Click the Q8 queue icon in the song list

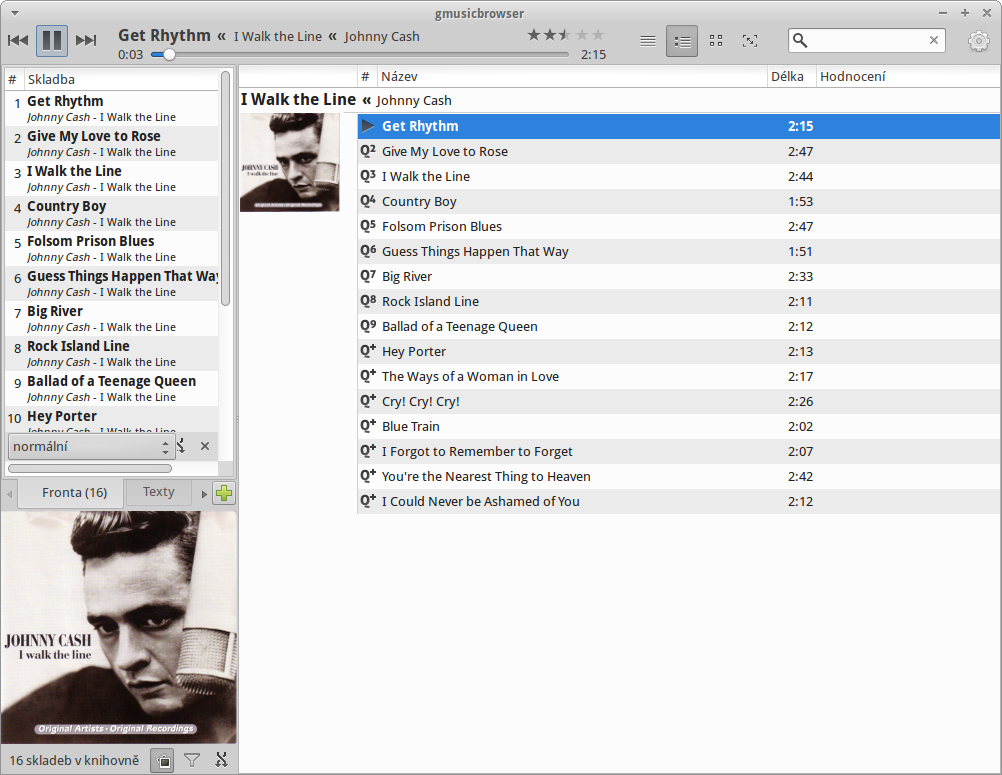(x=368, y=300)
